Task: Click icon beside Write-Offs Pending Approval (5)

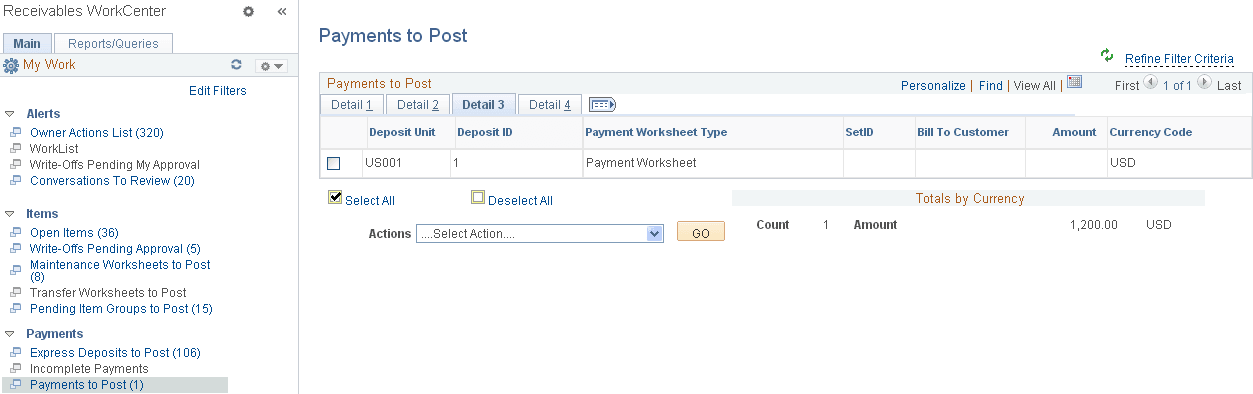Action: pos(15,248)
